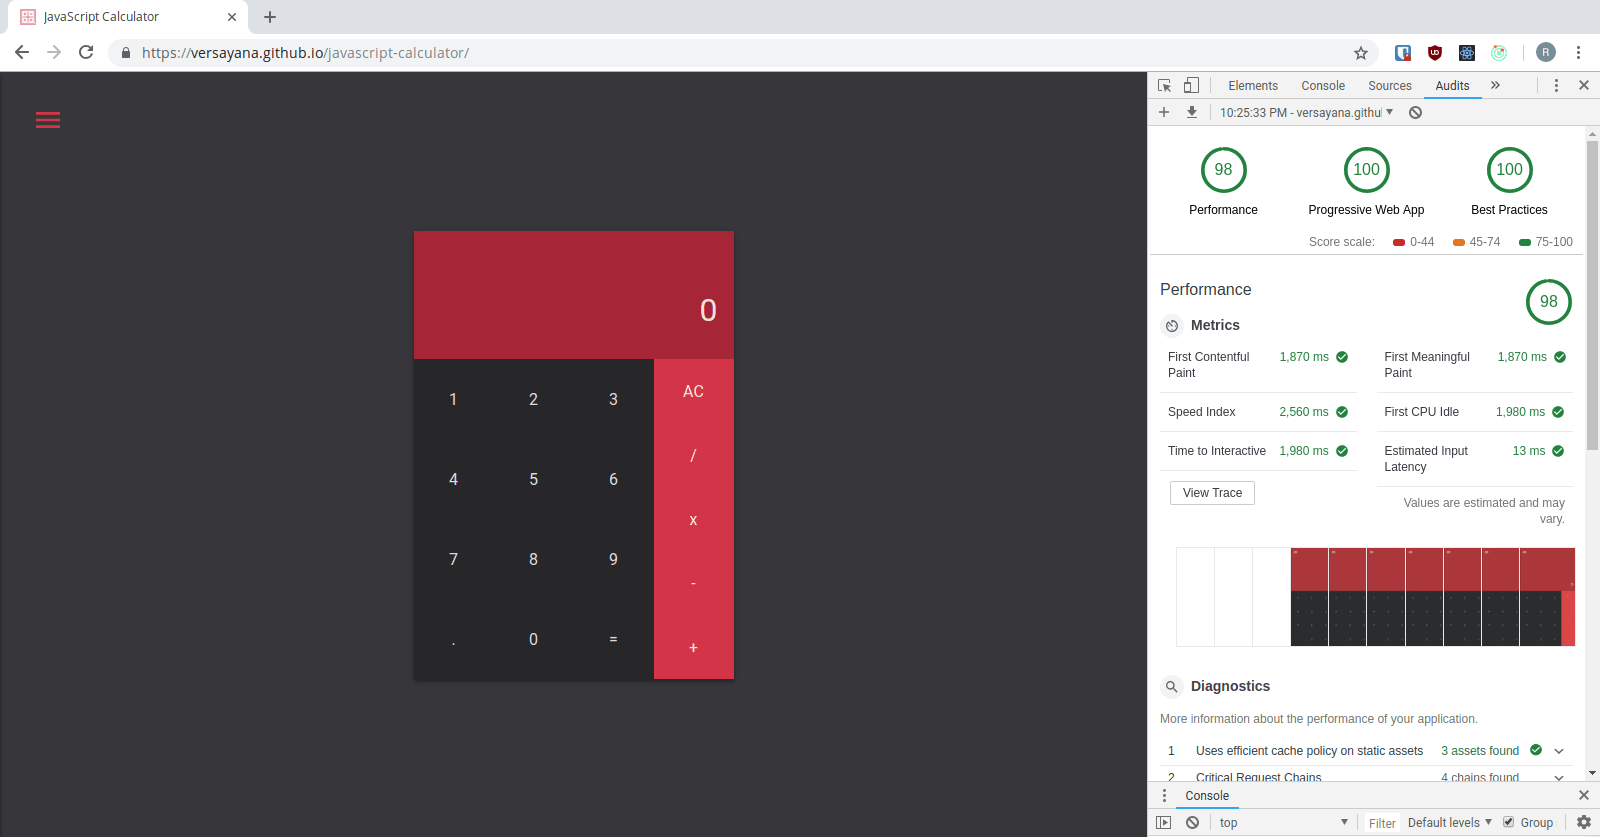Image resolution: width=1600 pixels, height=837 pixels.
Task: Click the audits panel vertical scrollbar
Action: (x=1592, y=296)
